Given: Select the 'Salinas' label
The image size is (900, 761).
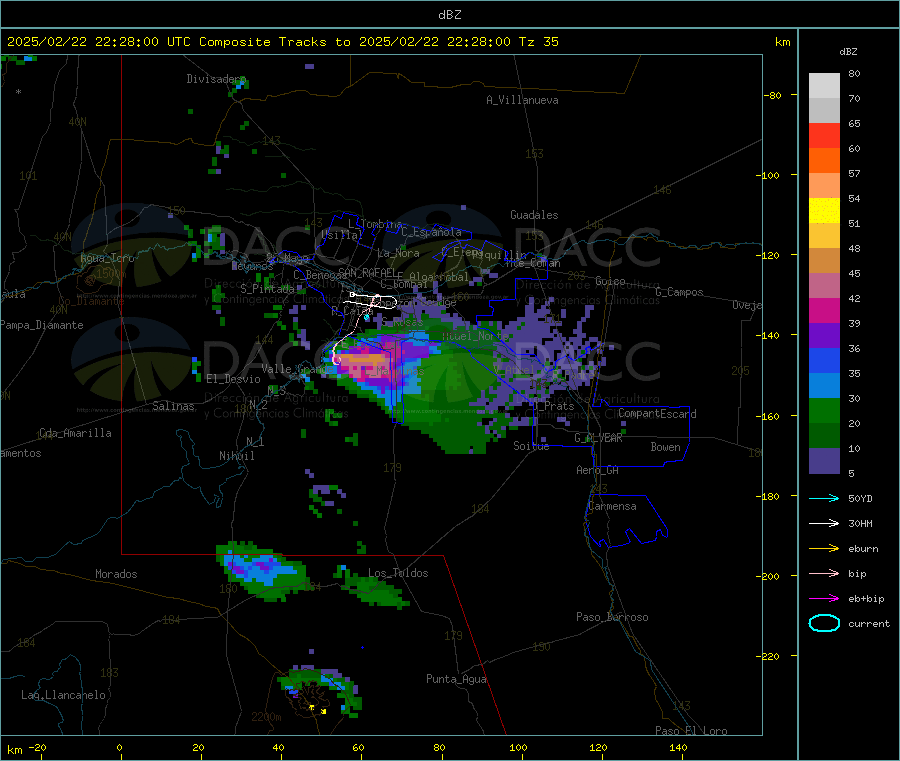Looking at the screenshot, I should [x=173, y=406].
